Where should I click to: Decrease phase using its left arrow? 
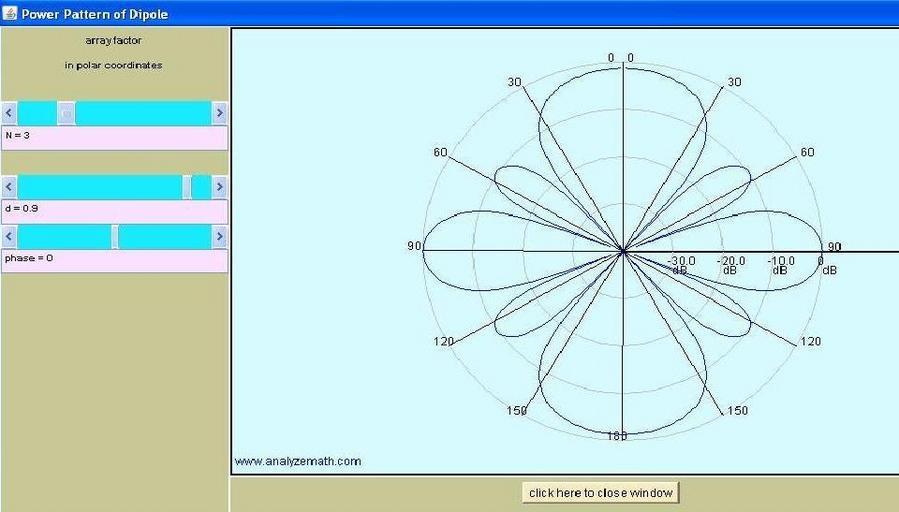(9, 237)
